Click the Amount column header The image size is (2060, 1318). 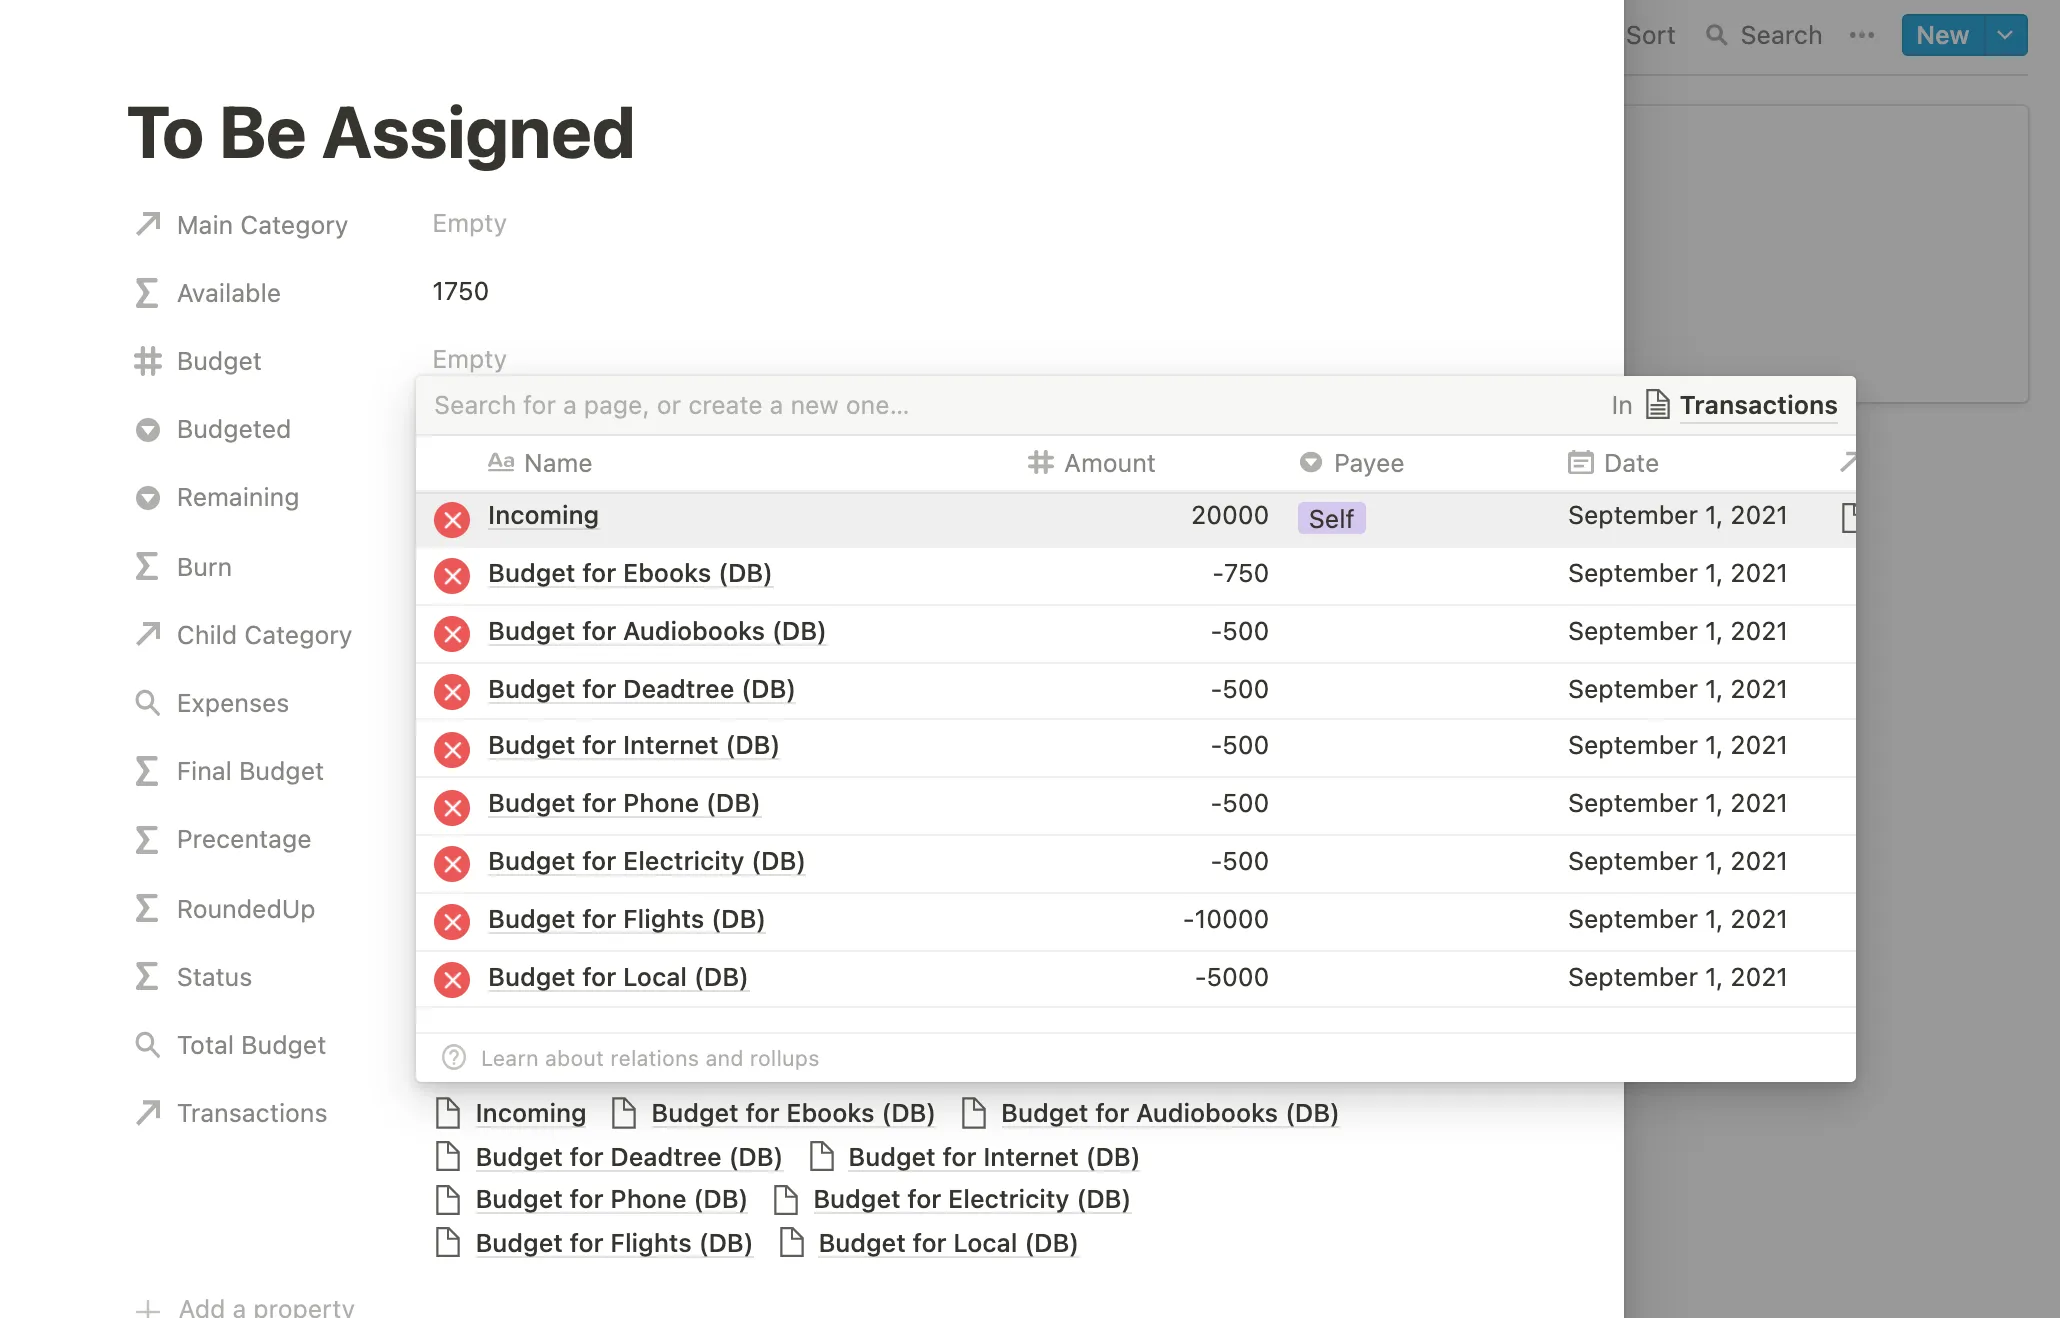coord(1091,463)
